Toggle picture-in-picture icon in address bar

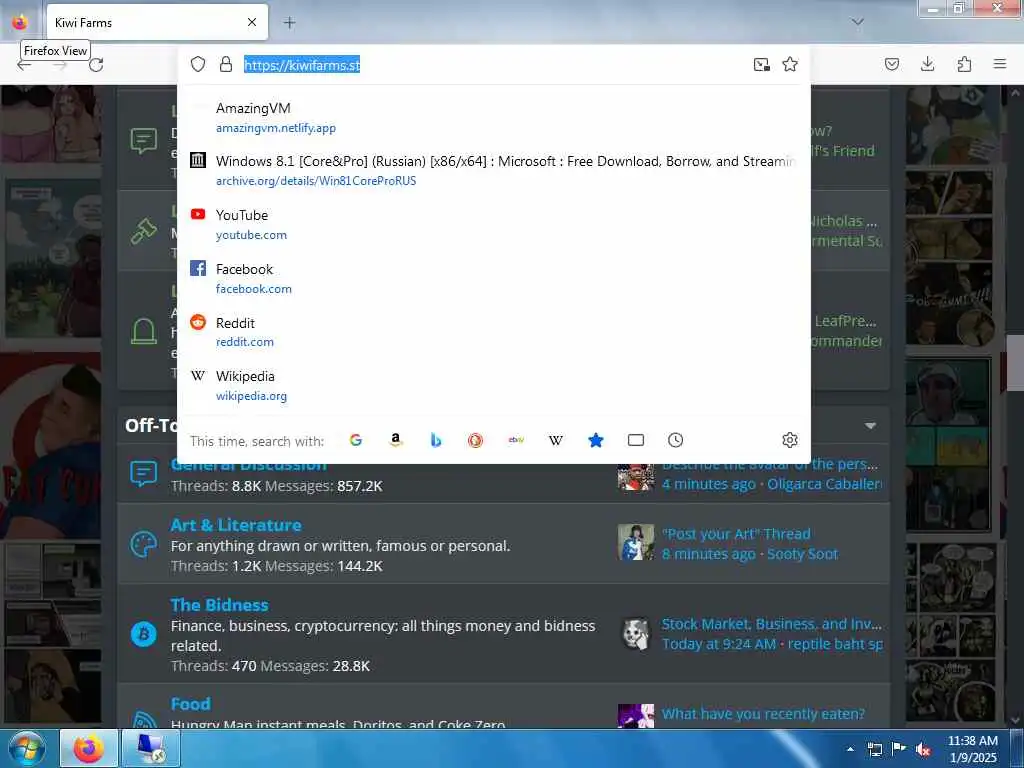click(761, 64)
